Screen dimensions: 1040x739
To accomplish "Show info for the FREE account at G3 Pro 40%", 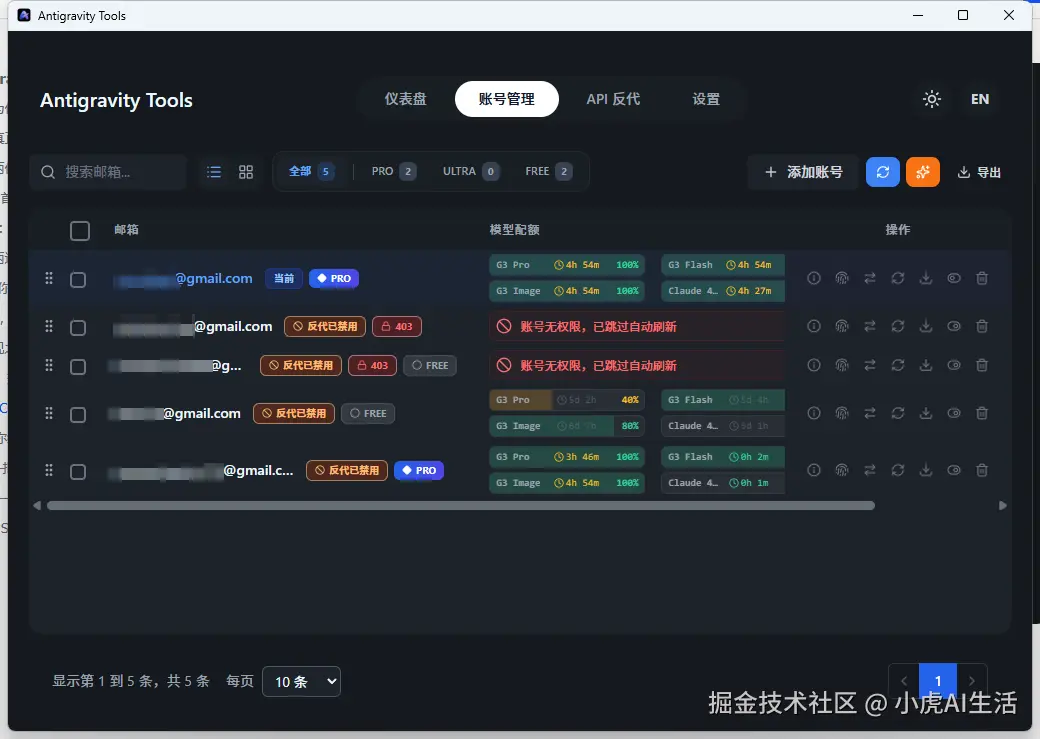I will coord(814,413).
